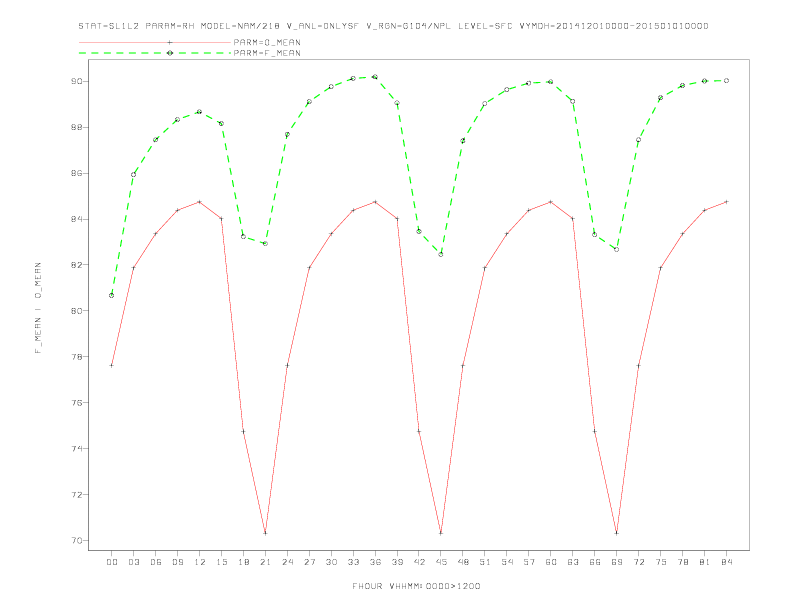Viewport: 792px width, 612px height.
Task: Select red O_MEAN starting point at hour 00
Action: (112, 365)
